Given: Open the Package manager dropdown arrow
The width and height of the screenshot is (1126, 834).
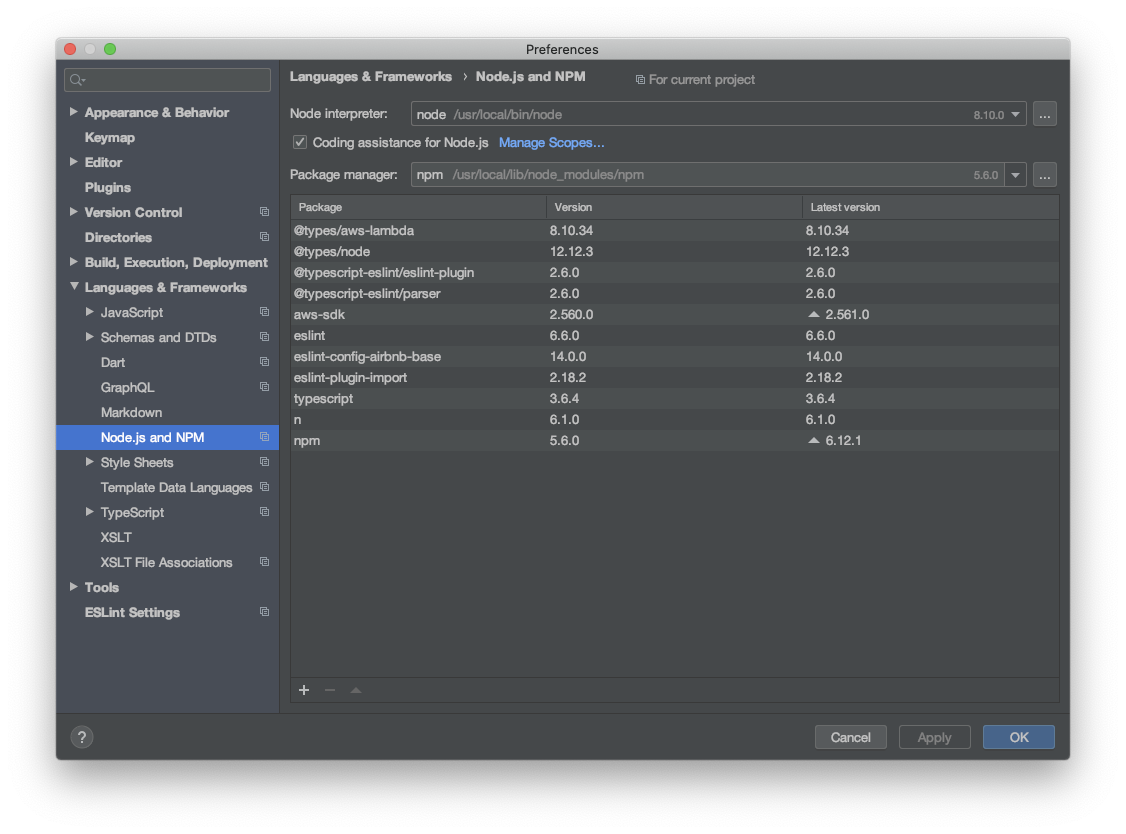Looking at the screenshot, I should (x=1015, y=175).
